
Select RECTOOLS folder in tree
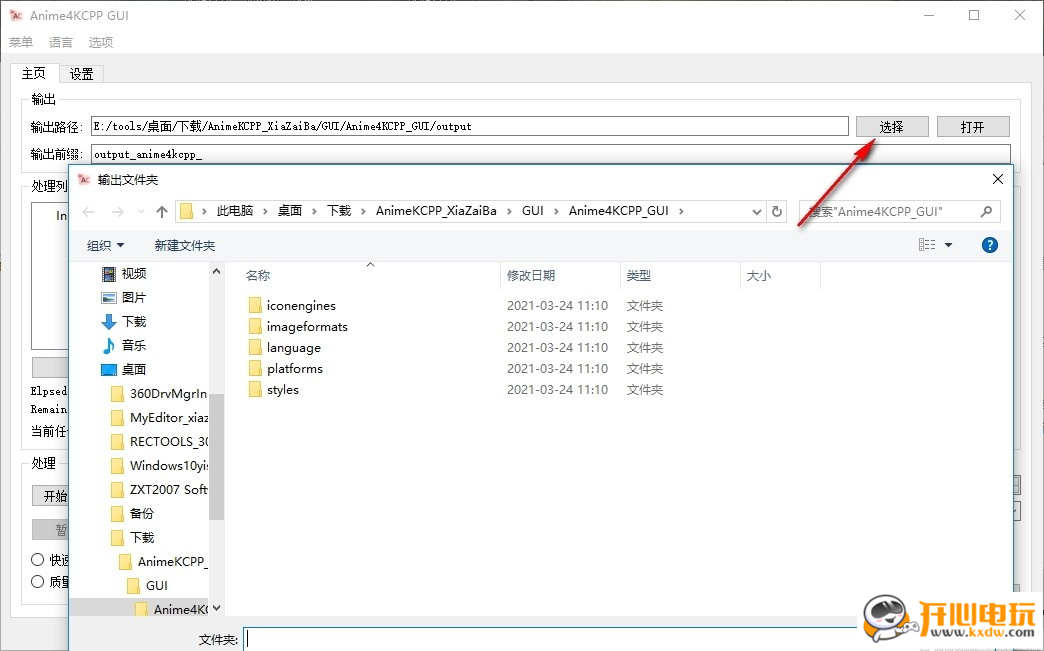(159, 441)
